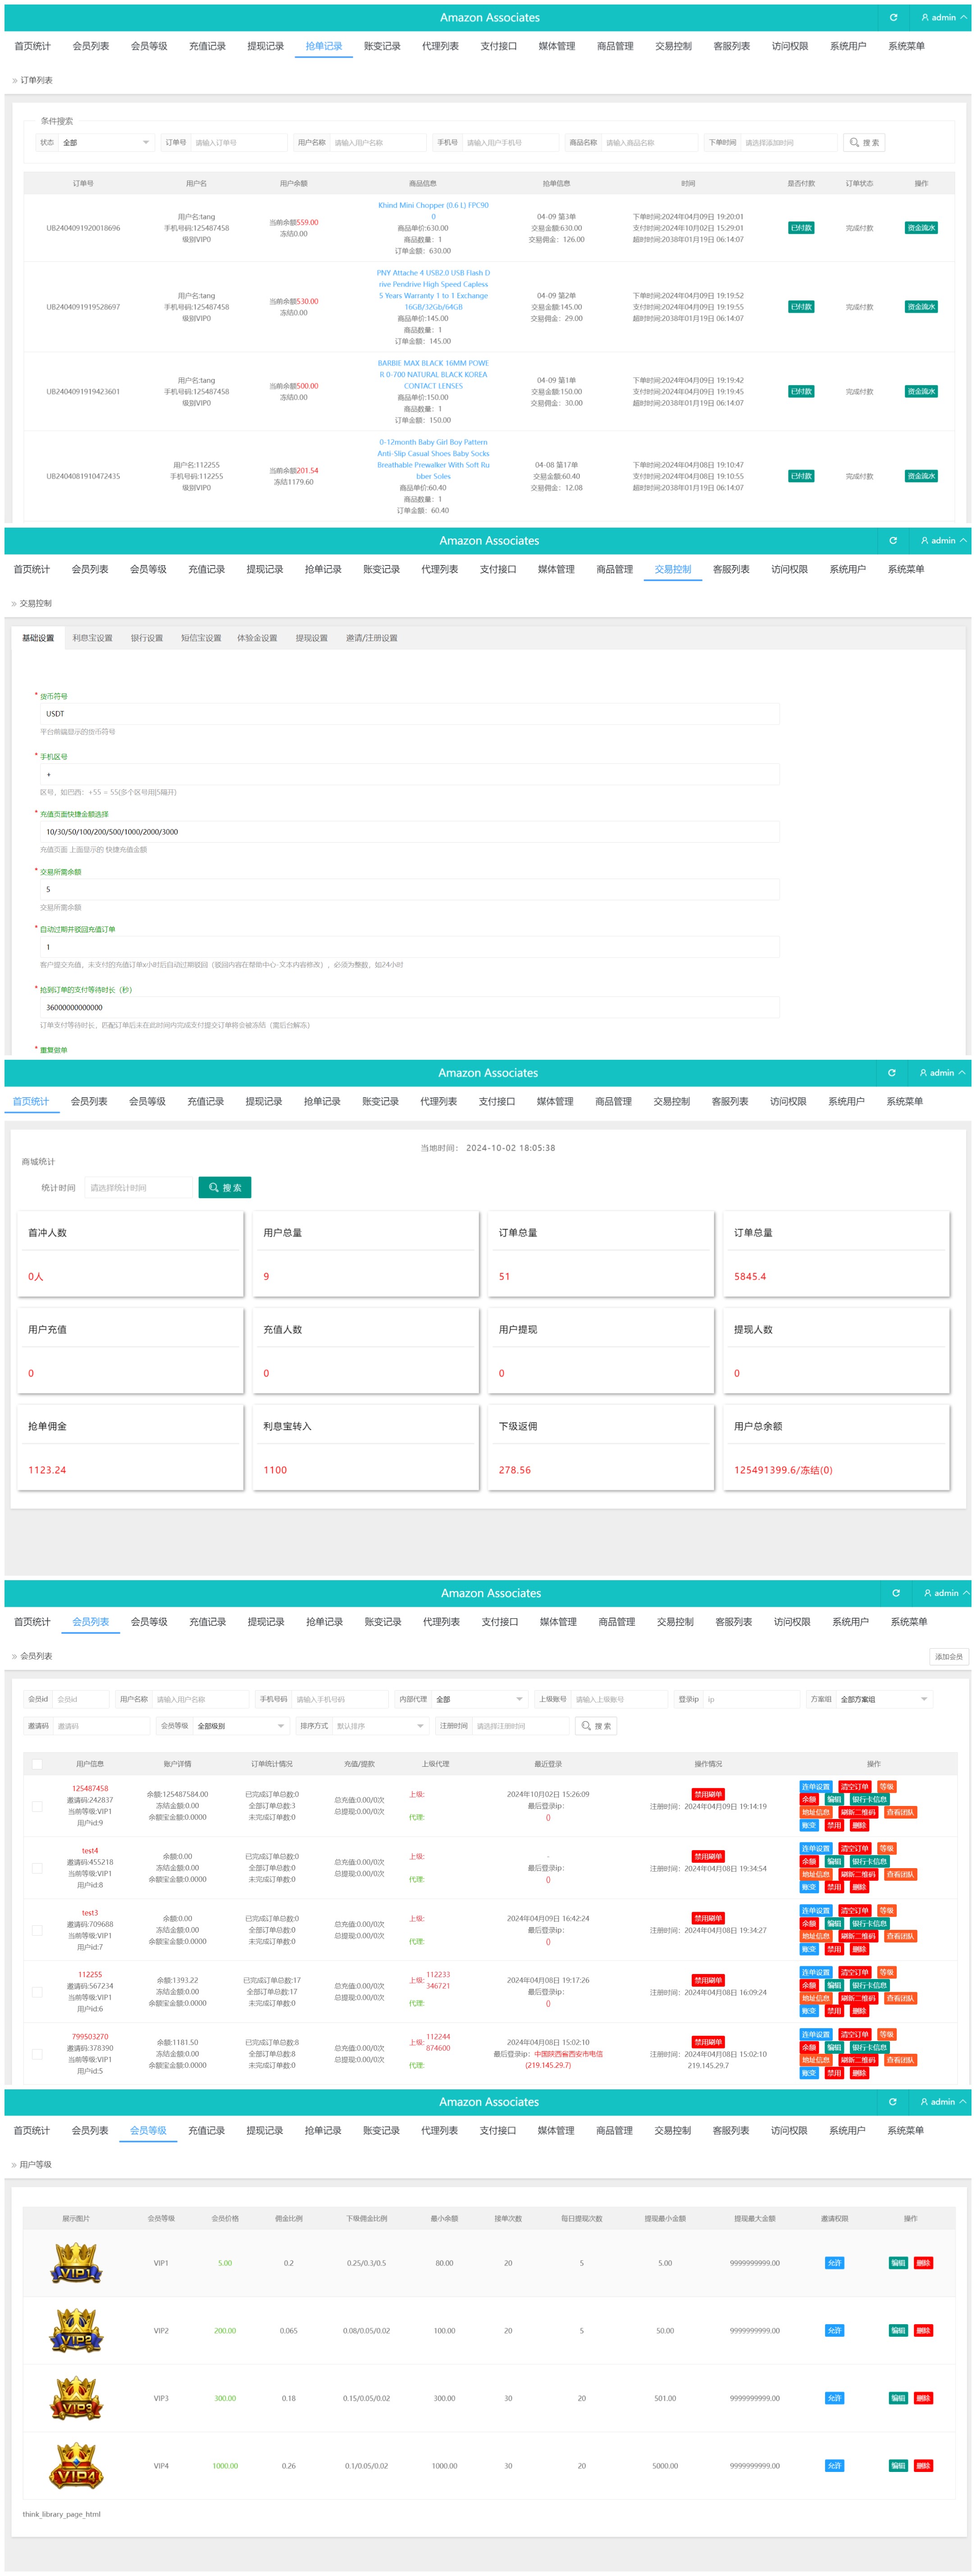Click the refresh icon above the 用户等级 page
This screenshot has width=976, height=2576.
point(892,2101)
